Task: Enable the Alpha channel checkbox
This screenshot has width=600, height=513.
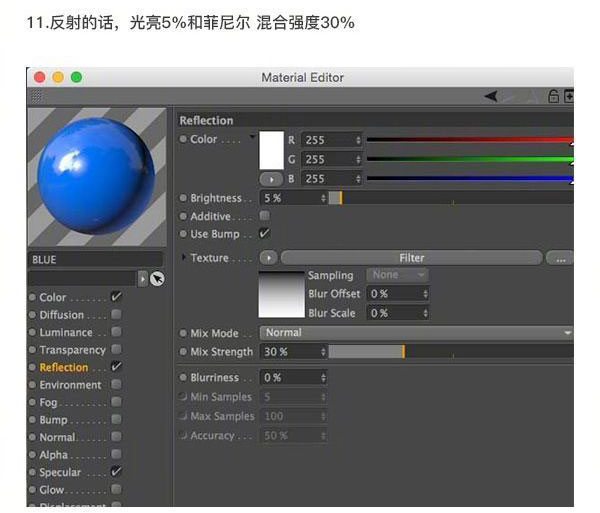Action: 116,454
